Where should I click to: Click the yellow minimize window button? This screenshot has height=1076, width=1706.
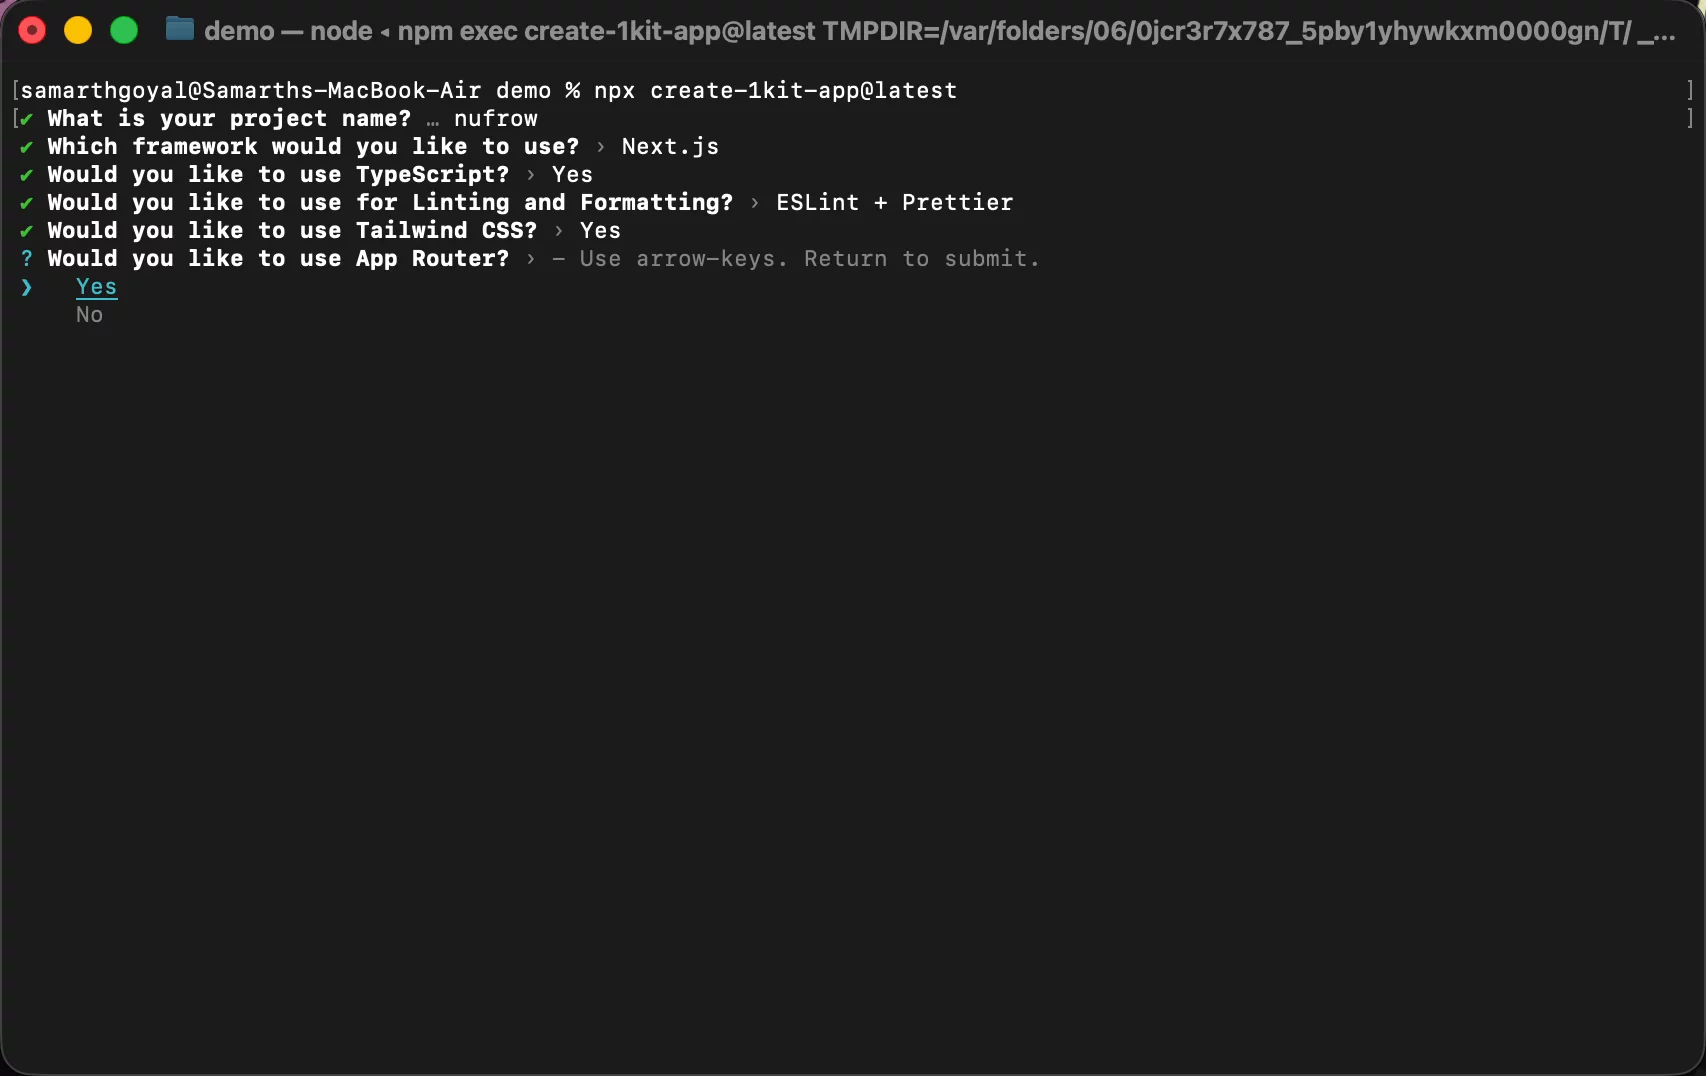[78, 31]
